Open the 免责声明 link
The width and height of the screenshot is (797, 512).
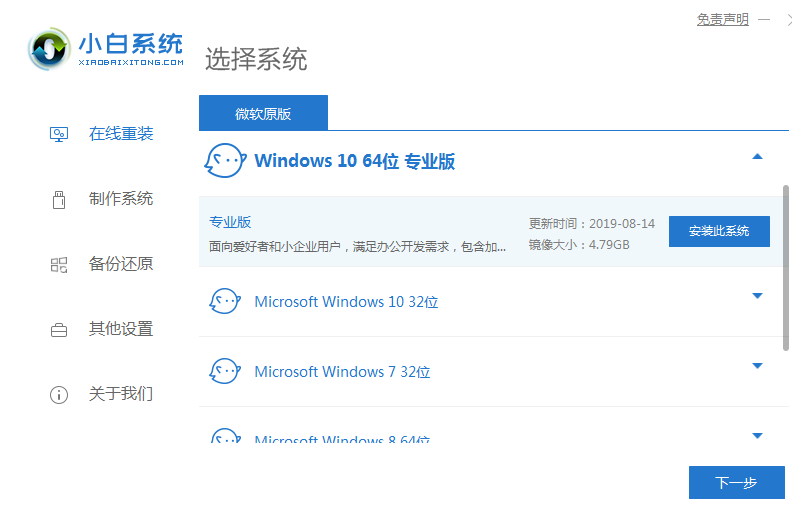pos(722,20)
